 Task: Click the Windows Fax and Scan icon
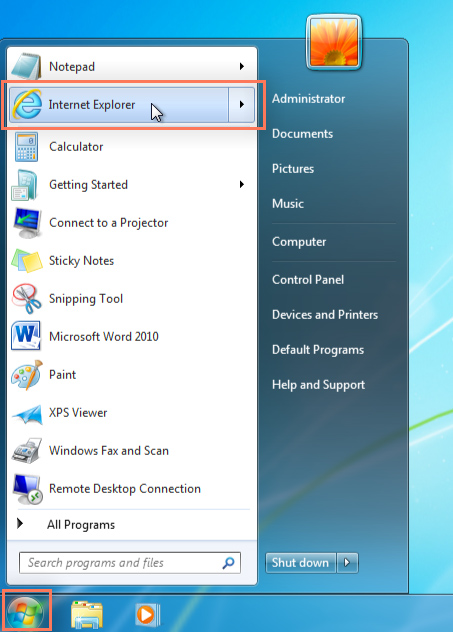(27, 450)
